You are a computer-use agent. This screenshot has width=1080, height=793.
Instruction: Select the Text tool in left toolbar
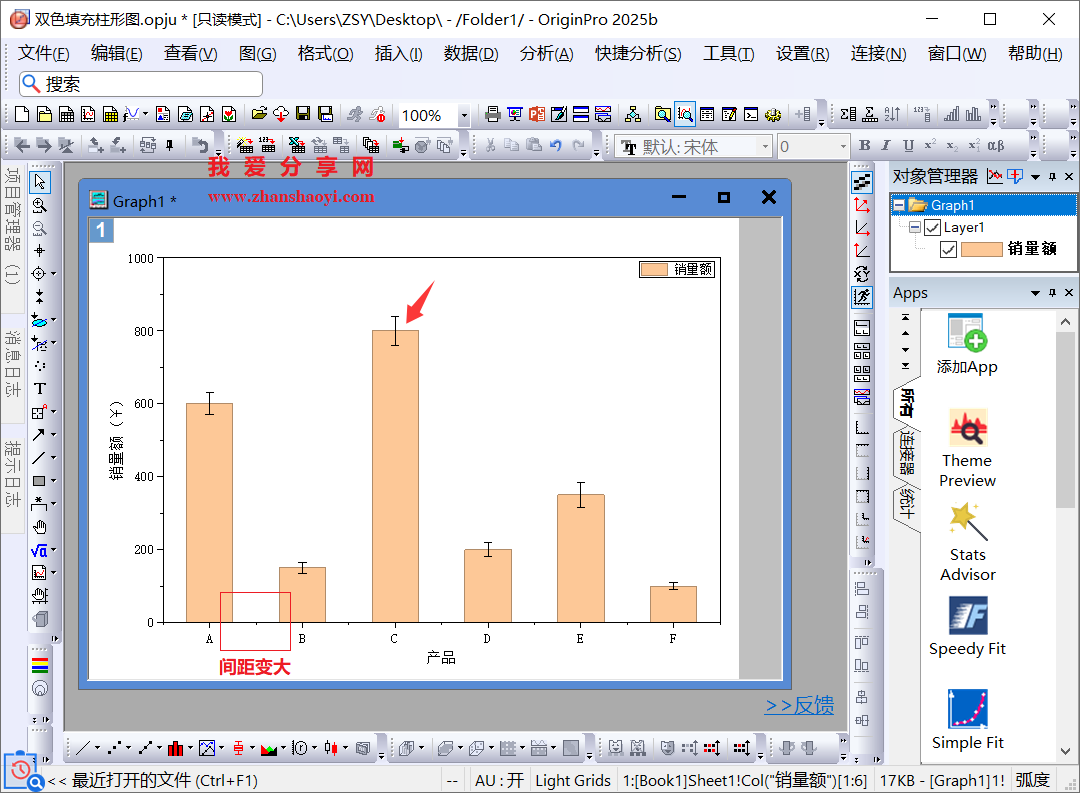click(40, 388)
